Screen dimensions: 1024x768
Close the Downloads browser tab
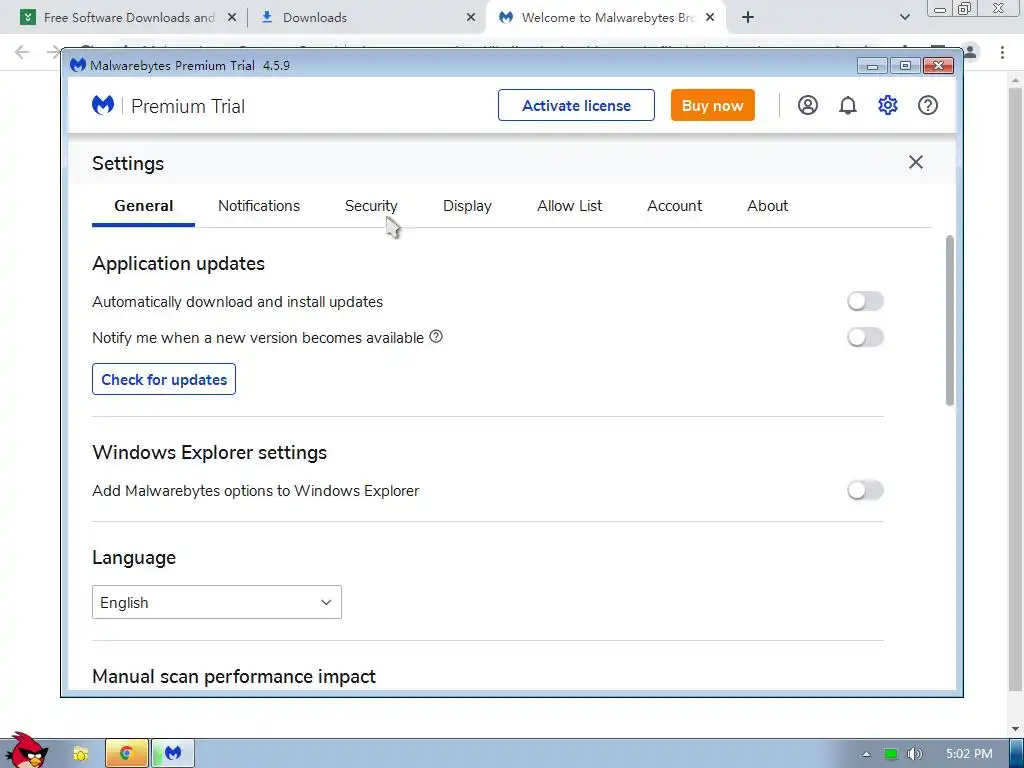pos(471,18)
